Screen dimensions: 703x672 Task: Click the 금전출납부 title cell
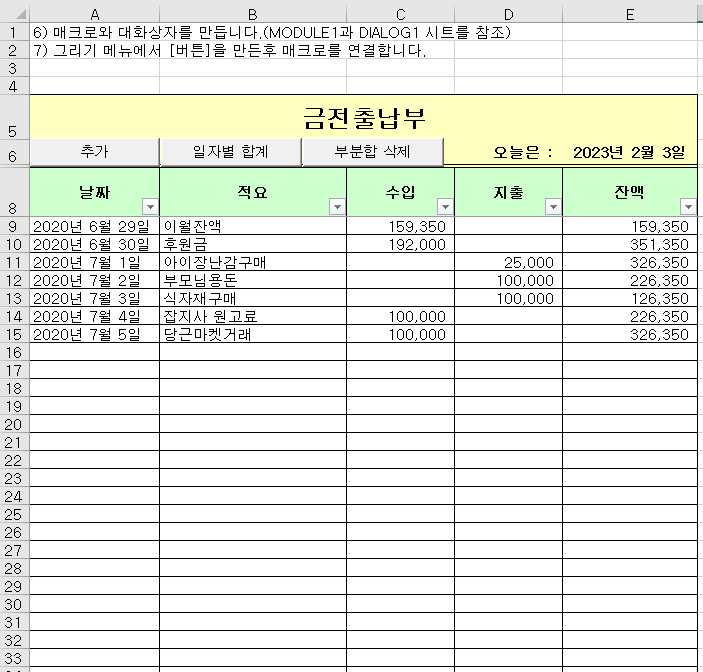(364, 117)
